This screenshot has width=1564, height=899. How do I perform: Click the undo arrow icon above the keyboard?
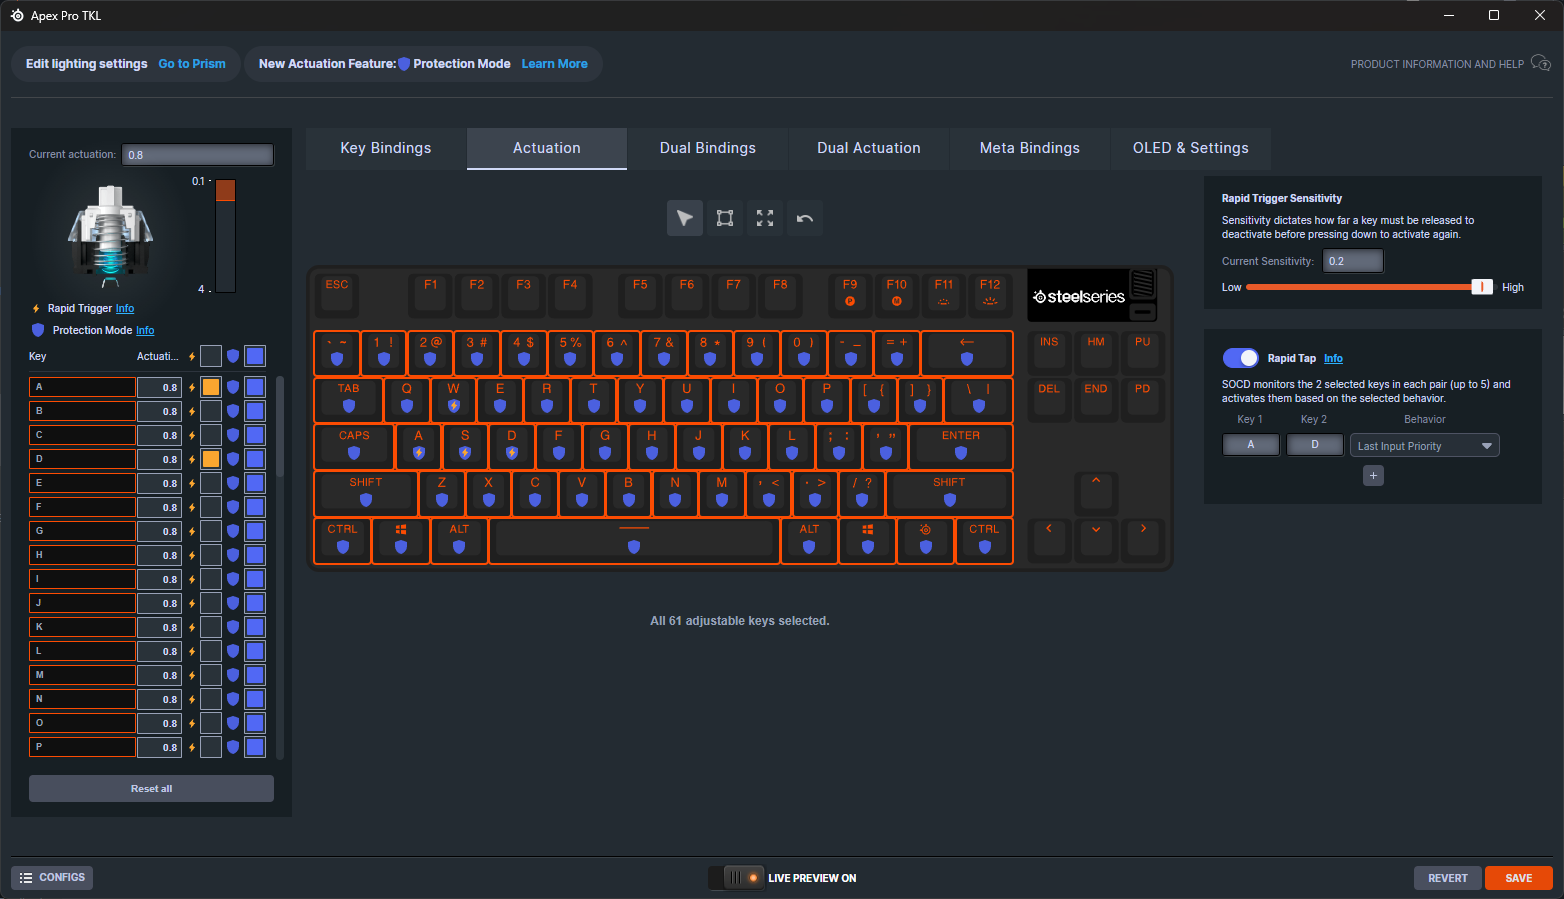coord(804,218)
